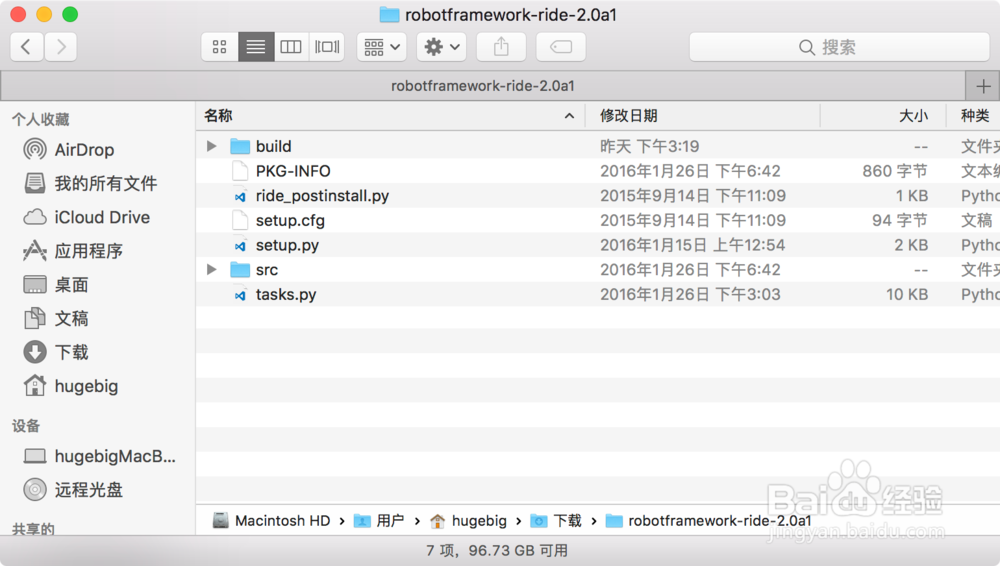The width and height of the screenshot is (1000, 566).
Task: Sort by 种类 column header
Action: (x=975, y=115)
